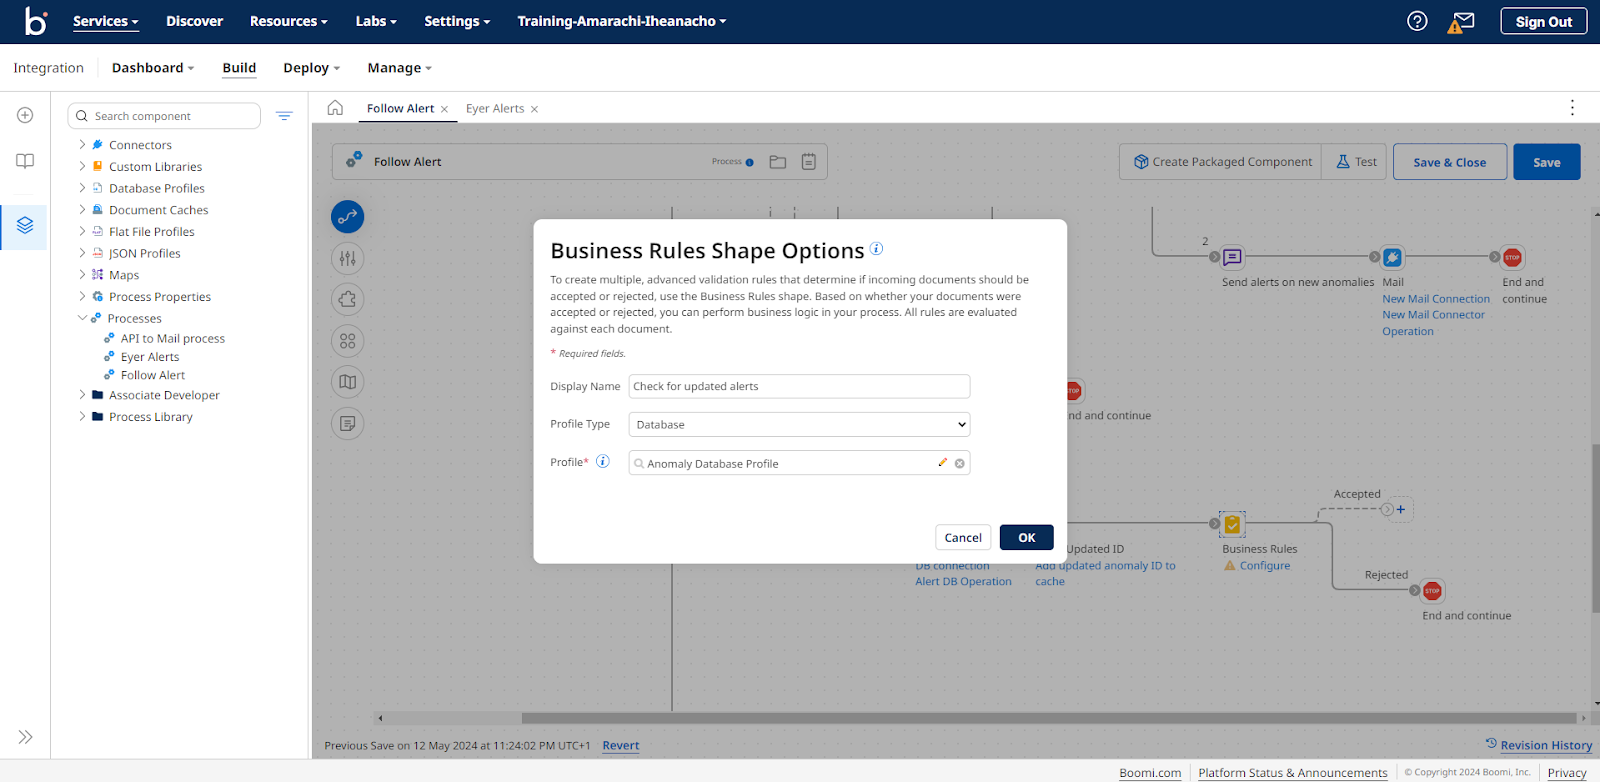Select the puzzle piece shapes palette icon
1600x782 pixels.
(x=348, y=299)
